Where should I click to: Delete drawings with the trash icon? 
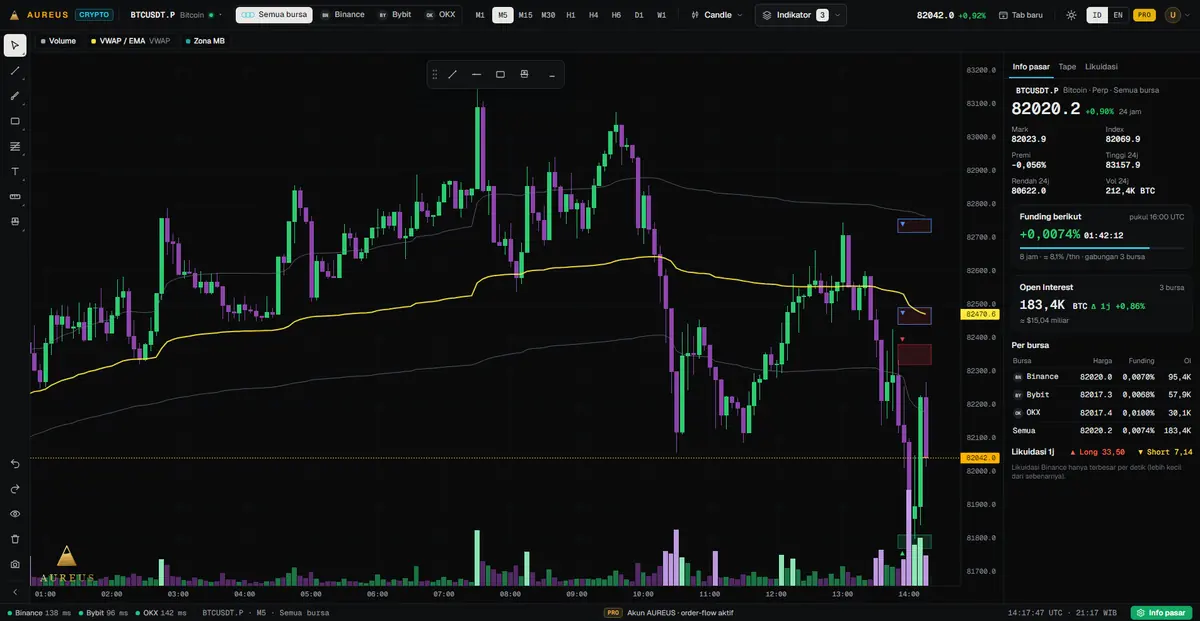[x=15, y=539]
